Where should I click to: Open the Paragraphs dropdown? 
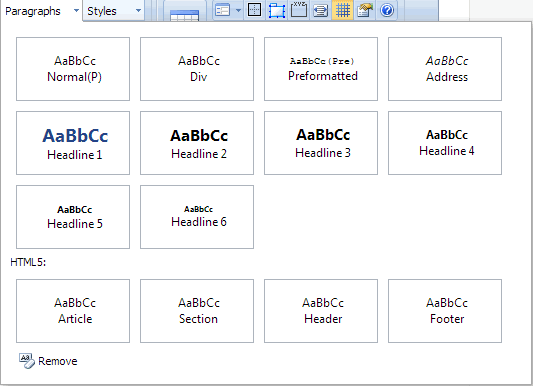41,11
